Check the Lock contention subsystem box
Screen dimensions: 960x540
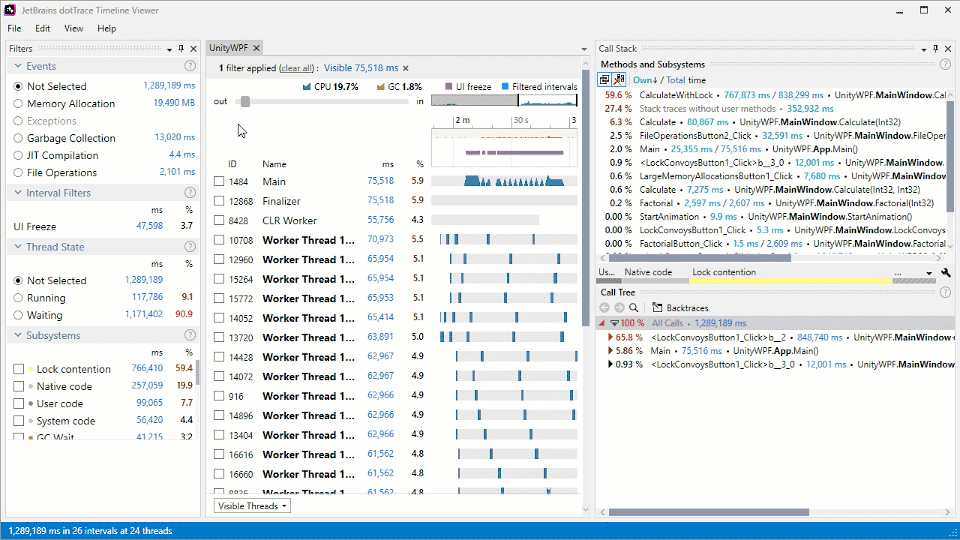point(18,369)
